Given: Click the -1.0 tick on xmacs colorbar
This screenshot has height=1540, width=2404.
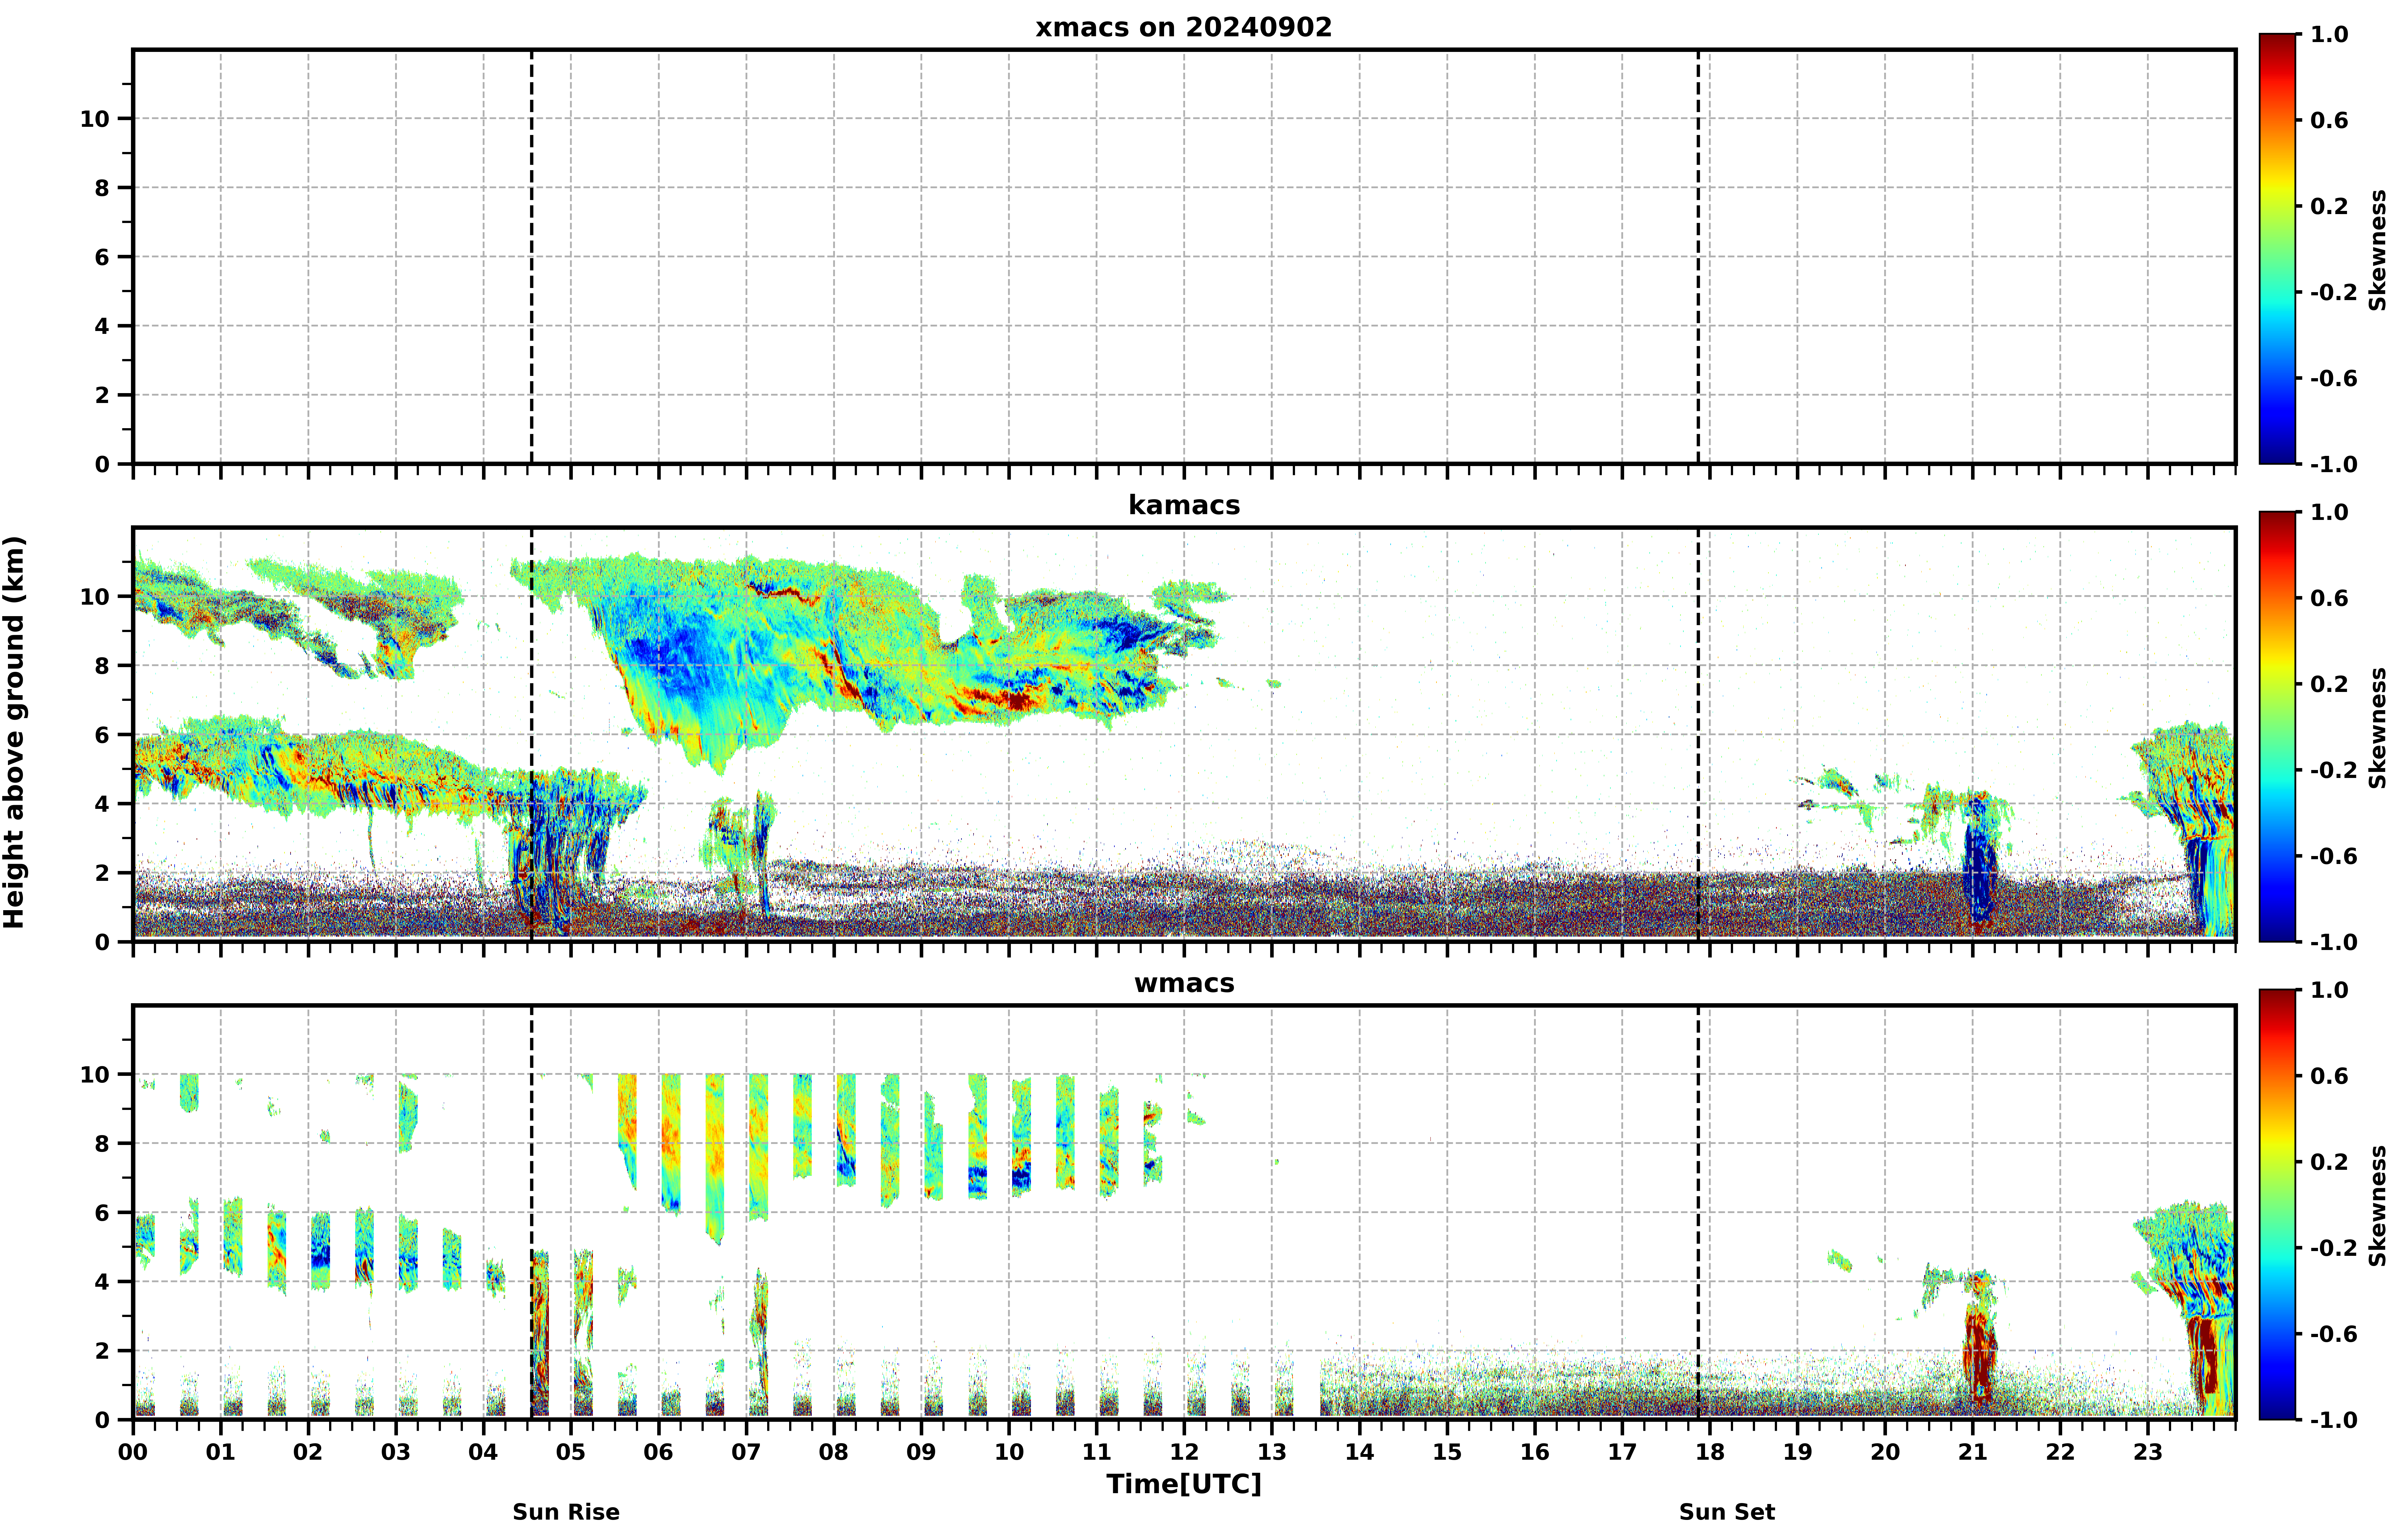Looking at the screenshot, I should point(2332,464).
